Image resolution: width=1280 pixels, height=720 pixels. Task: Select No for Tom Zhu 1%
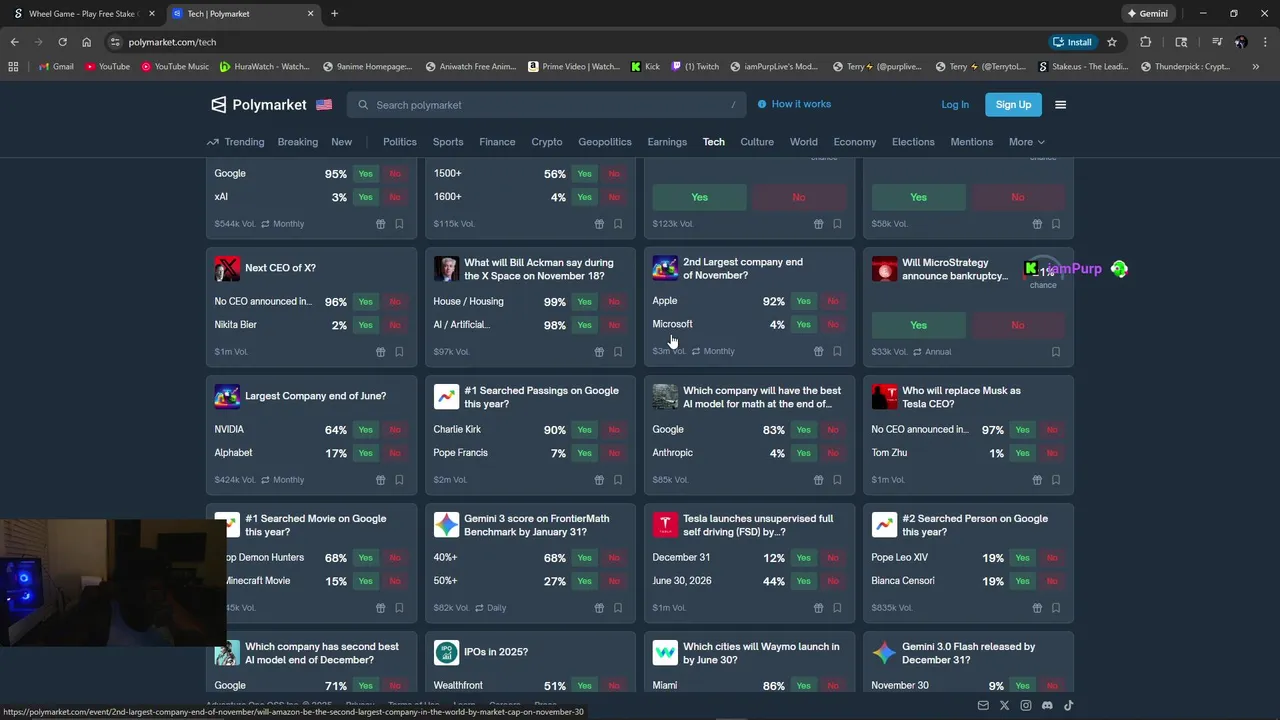tap(1052, 453)
